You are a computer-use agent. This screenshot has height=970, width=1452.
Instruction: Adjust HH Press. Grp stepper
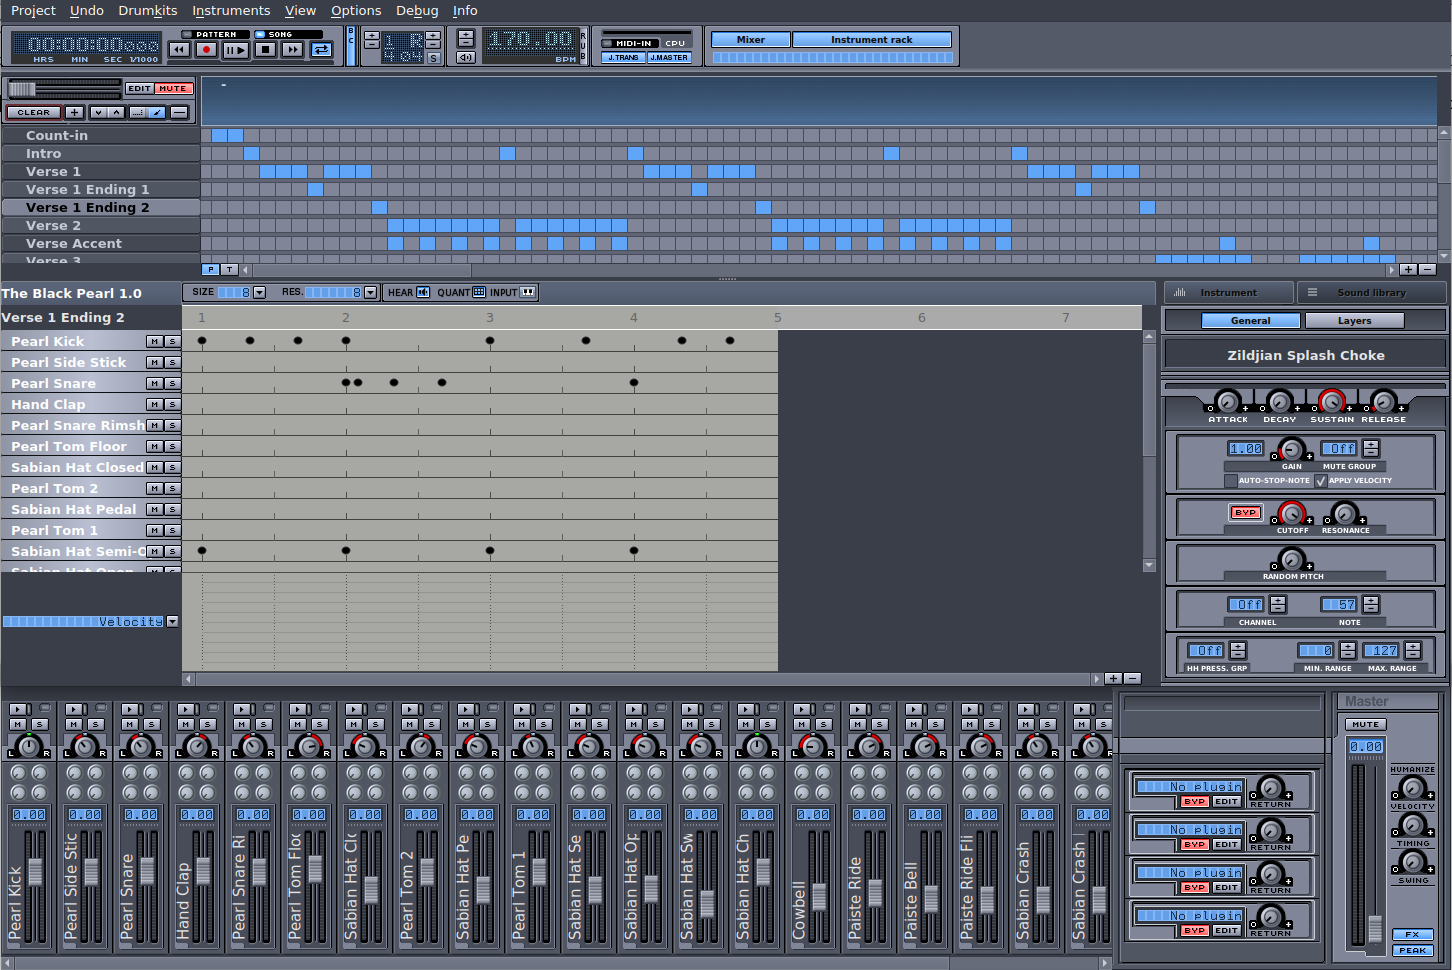(1238, 650)
